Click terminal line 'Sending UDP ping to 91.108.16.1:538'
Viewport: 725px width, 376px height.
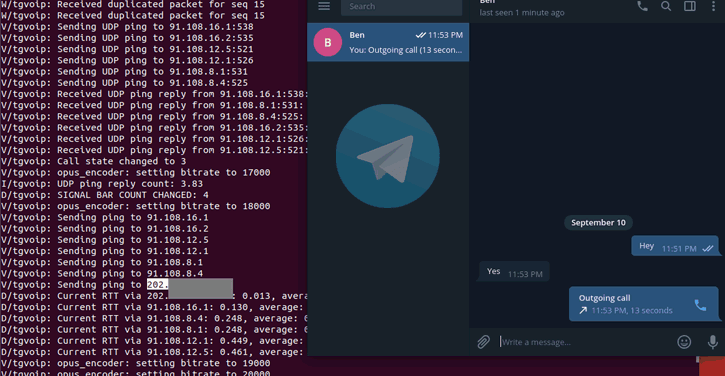point(127,27)
